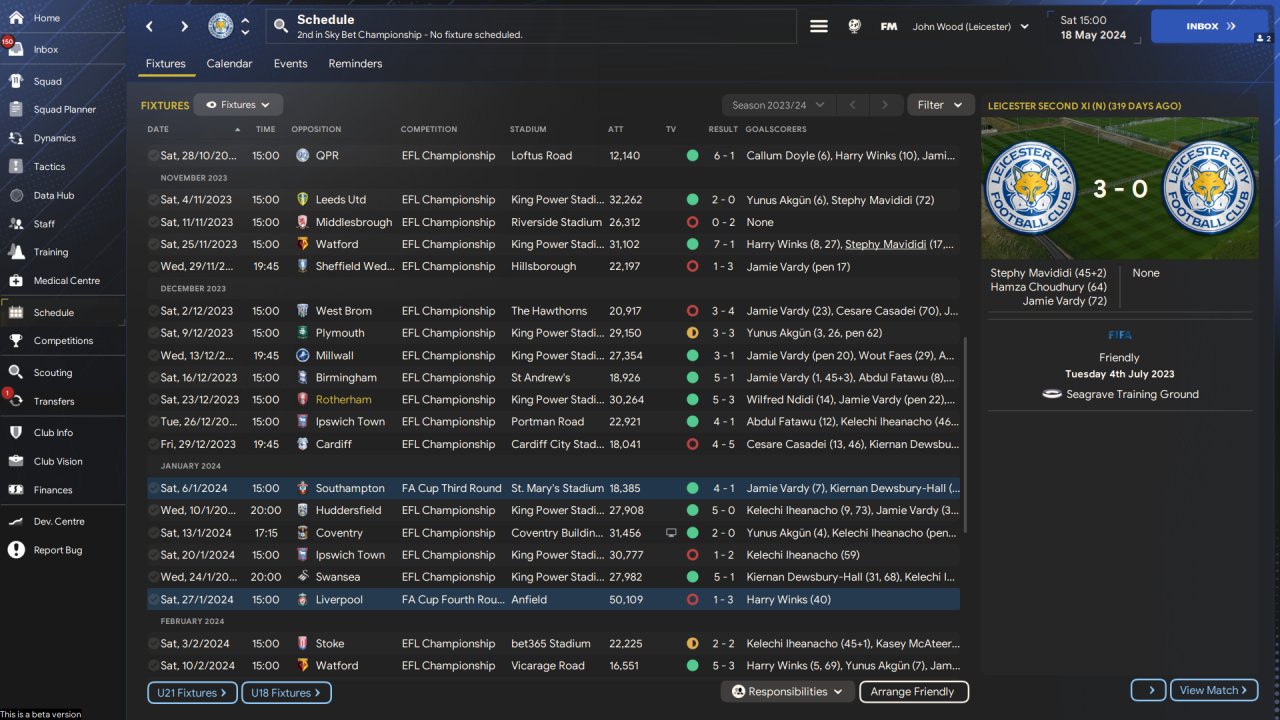
Task: Open the Data Hub icon
Action: point(16,195)
